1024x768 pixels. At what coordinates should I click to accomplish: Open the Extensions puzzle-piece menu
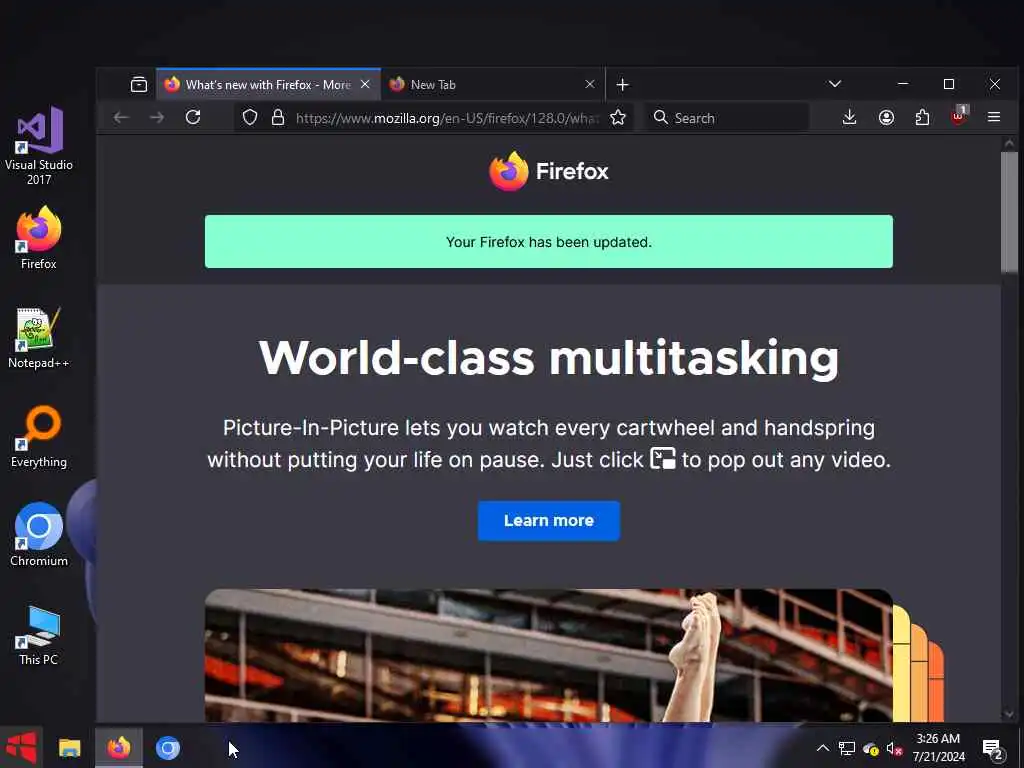tap(922, 118)
